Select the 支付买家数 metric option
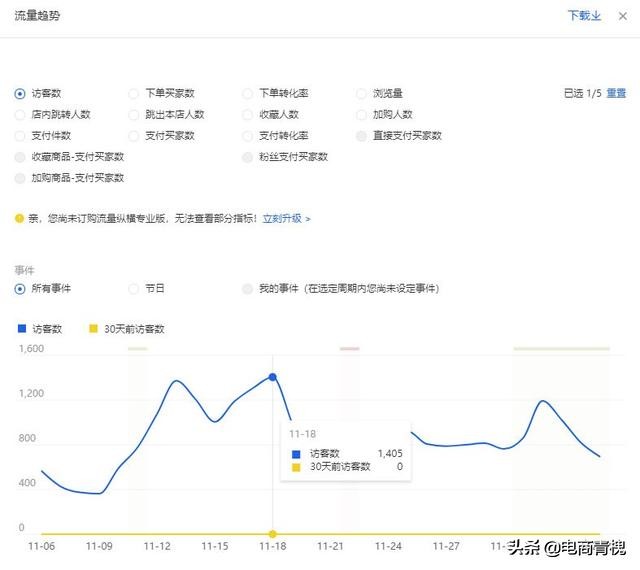The image size is (640, 570). pyautogui.click(x=133, y=136)
